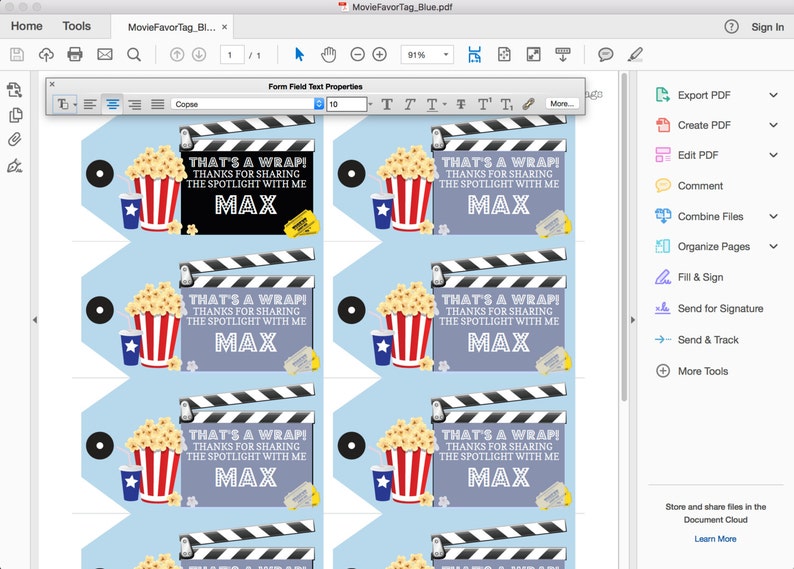Click the read mode download-arrow icon
The image size is (794, 569).
click(x=563, y=54)
